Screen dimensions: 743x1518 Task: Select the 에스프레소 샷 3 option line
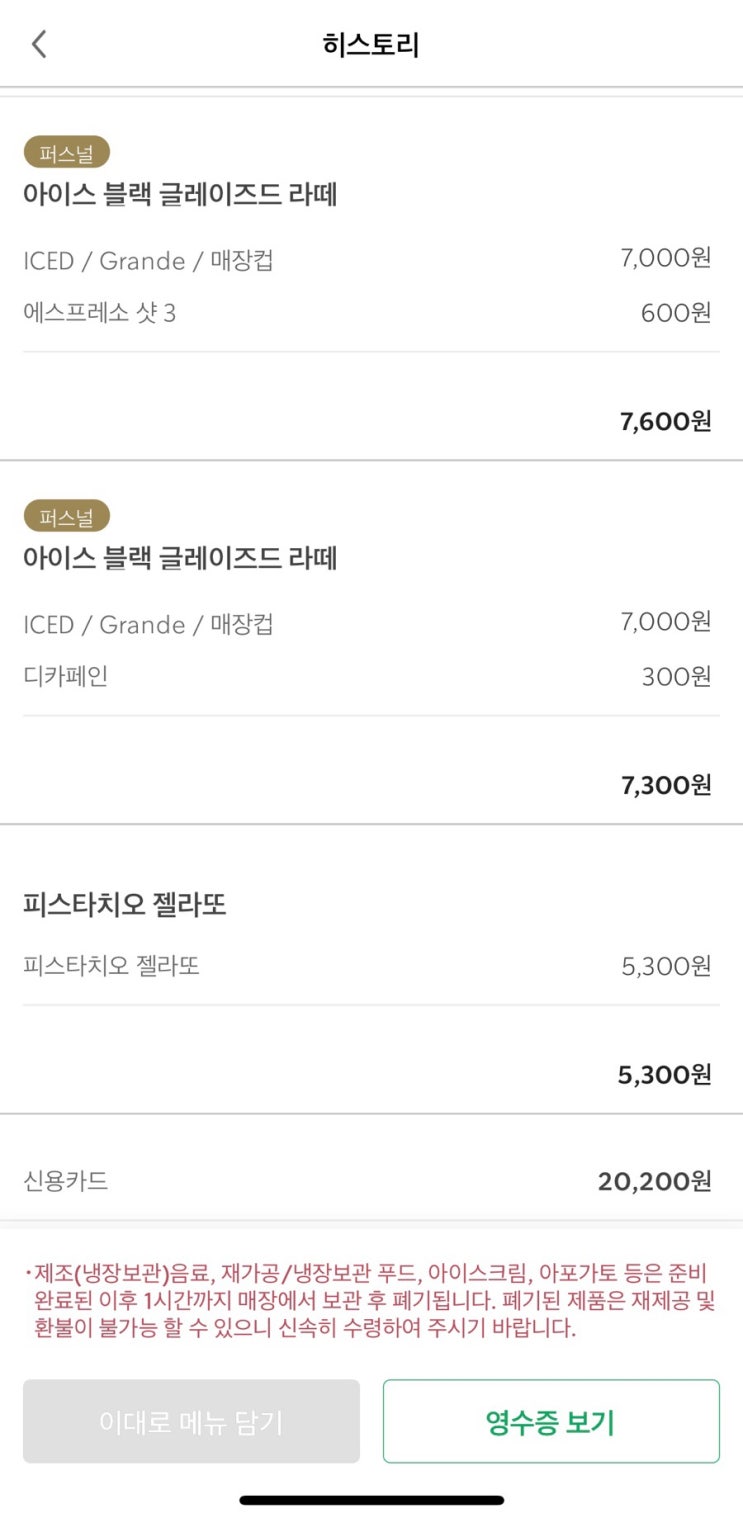[100, 314]
